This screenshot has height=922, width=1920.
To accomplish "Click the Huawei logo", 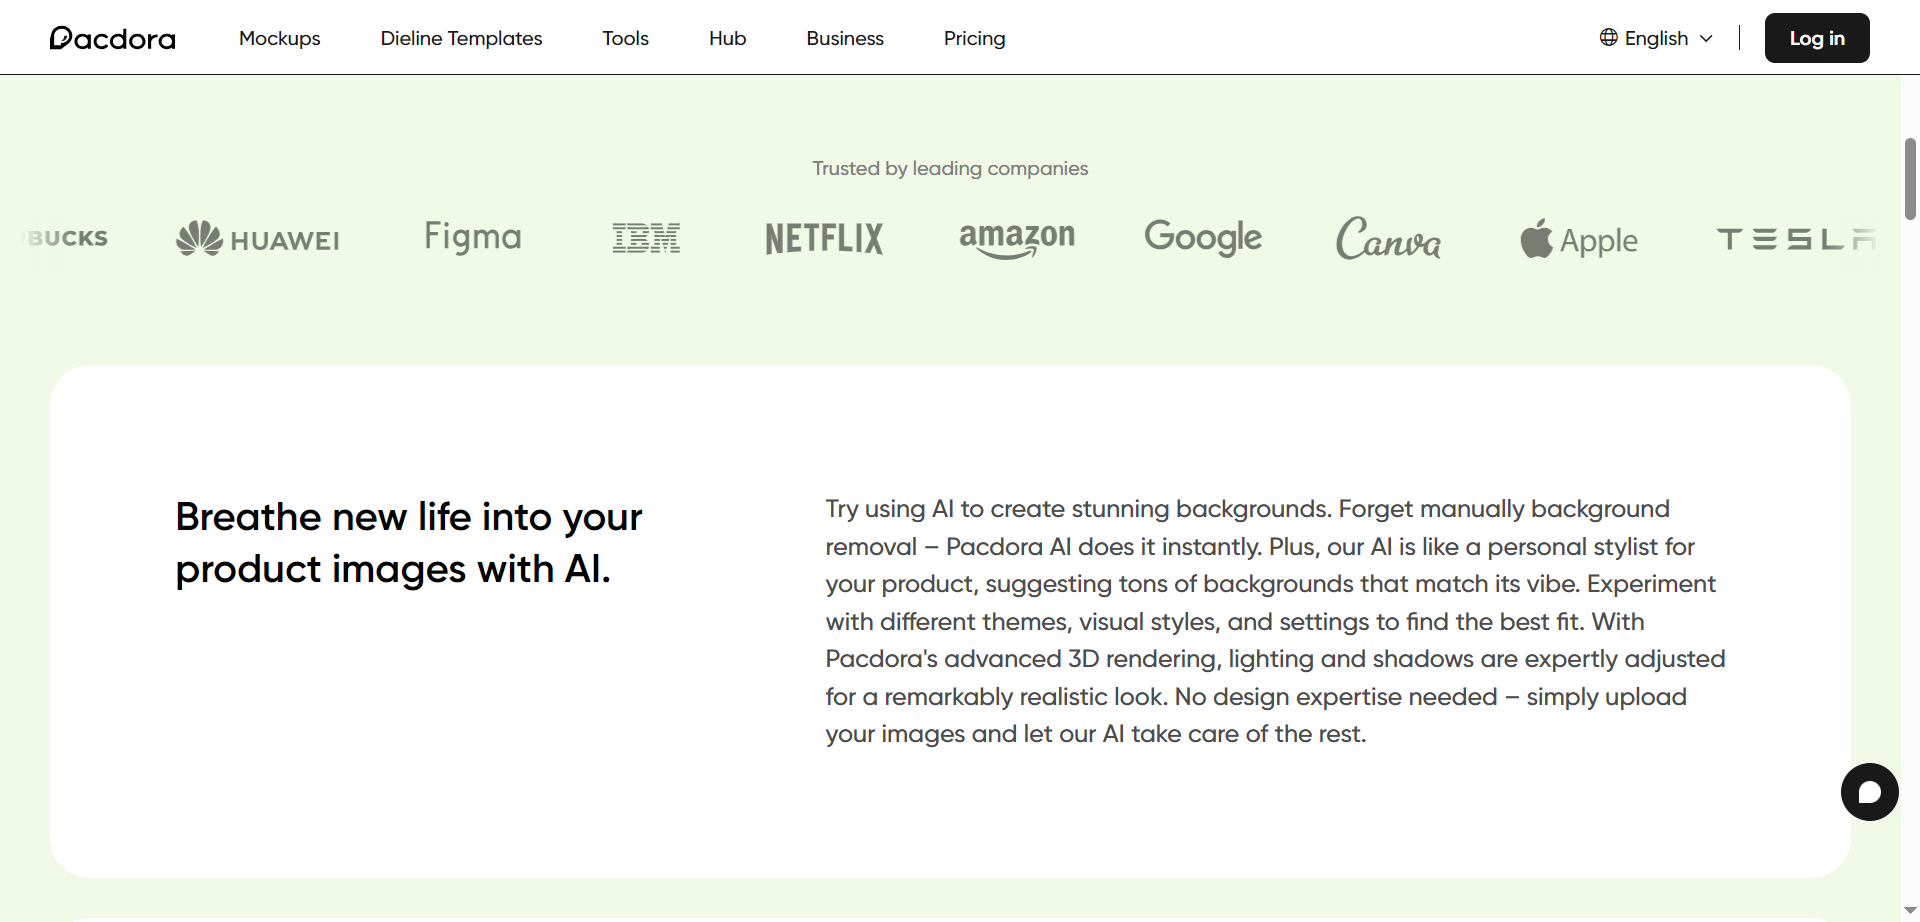I will [258, 239].
